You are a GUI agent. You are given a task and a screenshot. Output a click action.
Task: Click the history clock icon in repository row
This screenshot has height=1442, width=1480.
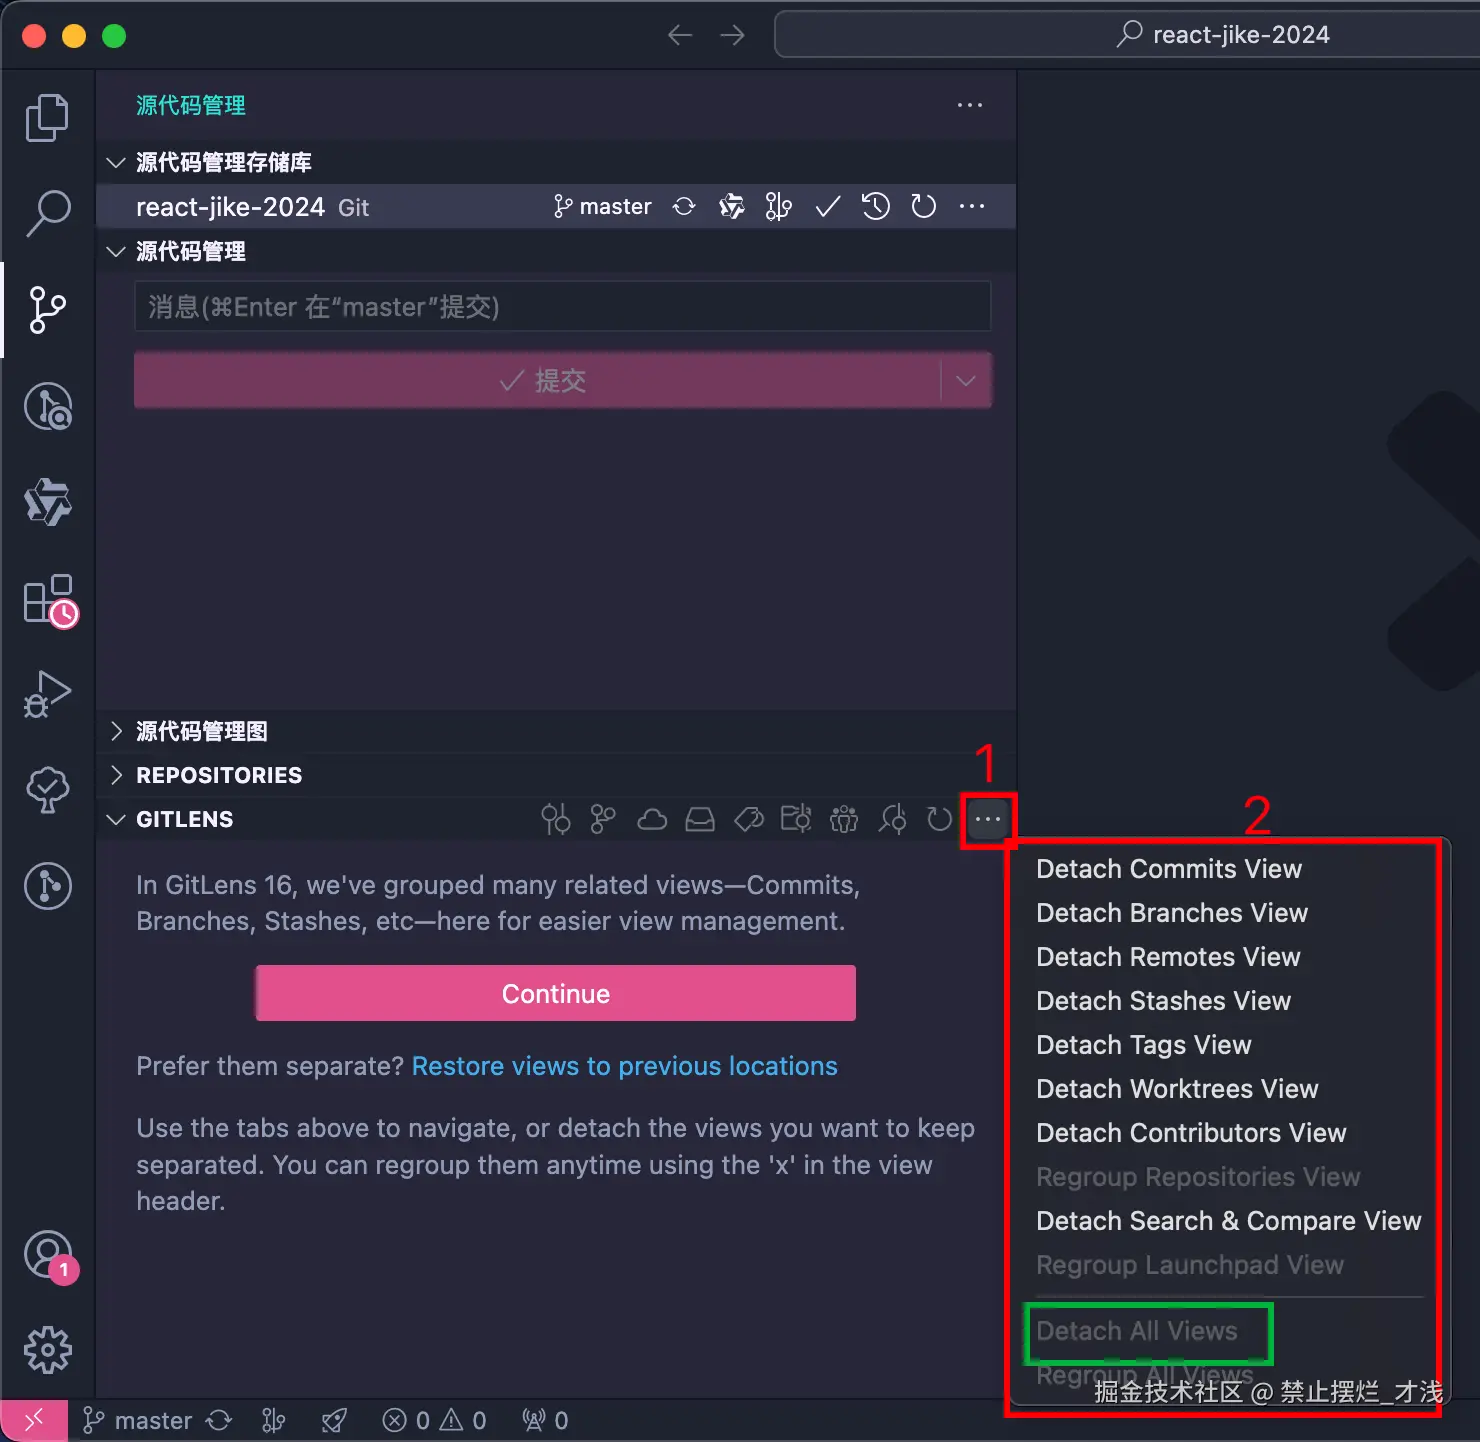pos(876,207)
